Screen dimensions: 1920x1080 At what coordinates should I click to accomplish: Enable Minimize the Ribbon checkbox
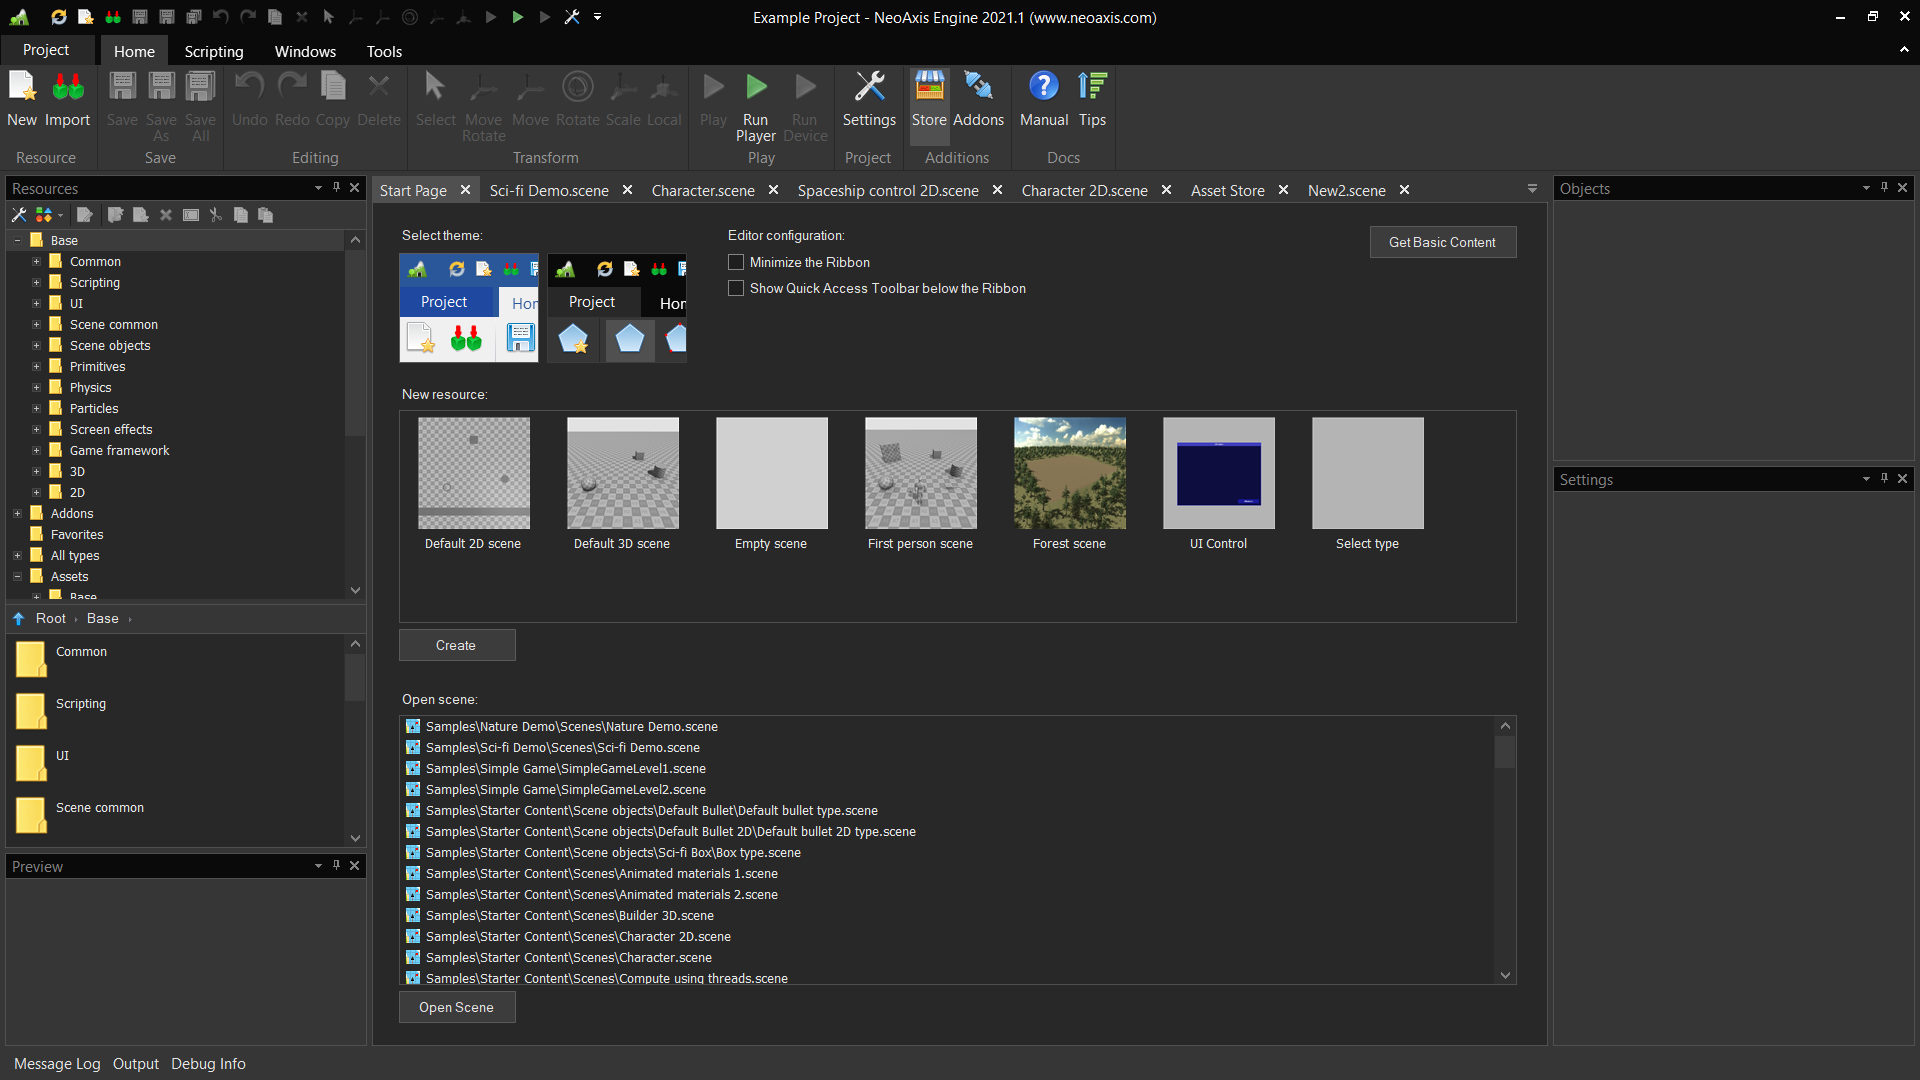click(736, 262)
